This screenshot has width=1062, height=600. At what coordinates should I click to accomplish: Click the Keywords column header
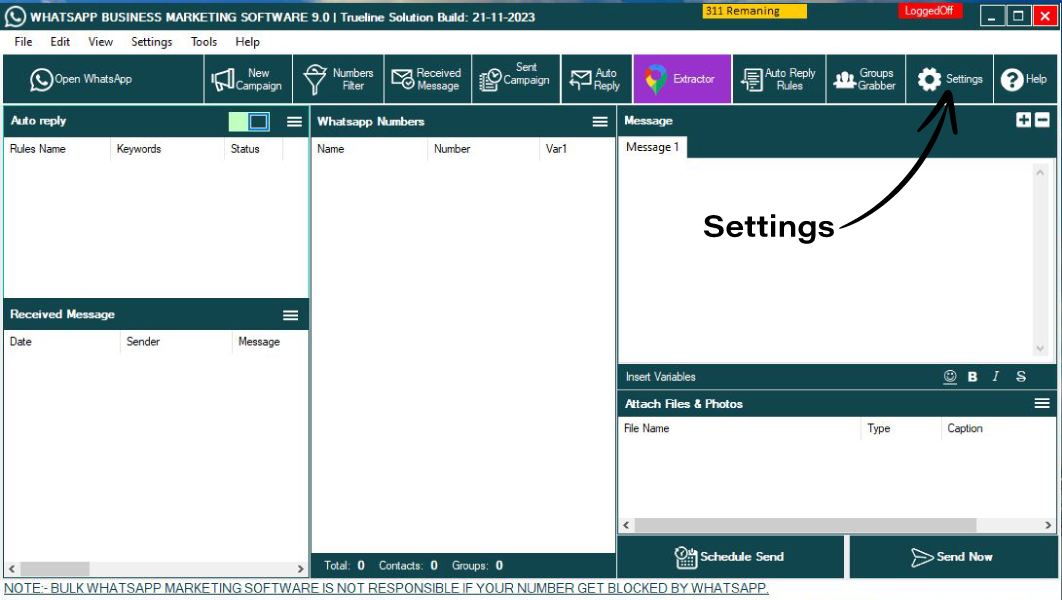[x=167, y=149]
